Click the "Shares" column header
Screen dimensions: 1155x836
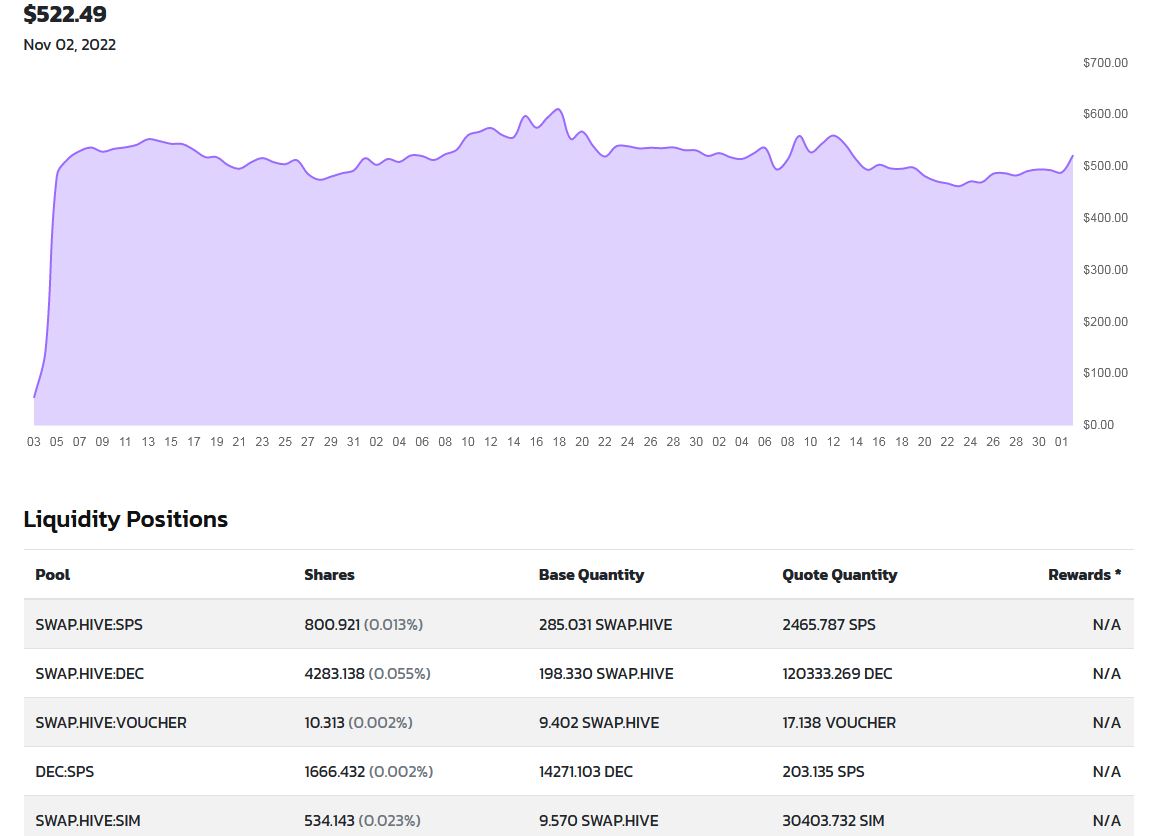click(329, 575)
